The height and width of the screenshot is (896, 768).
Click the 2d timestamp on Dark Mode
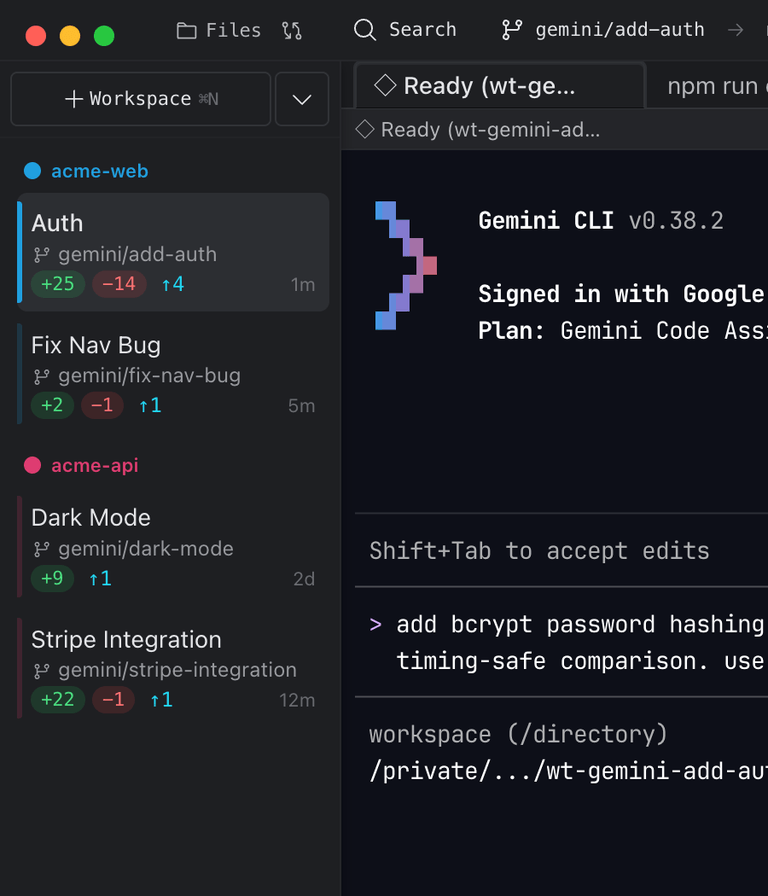click(x=304, y=579)
